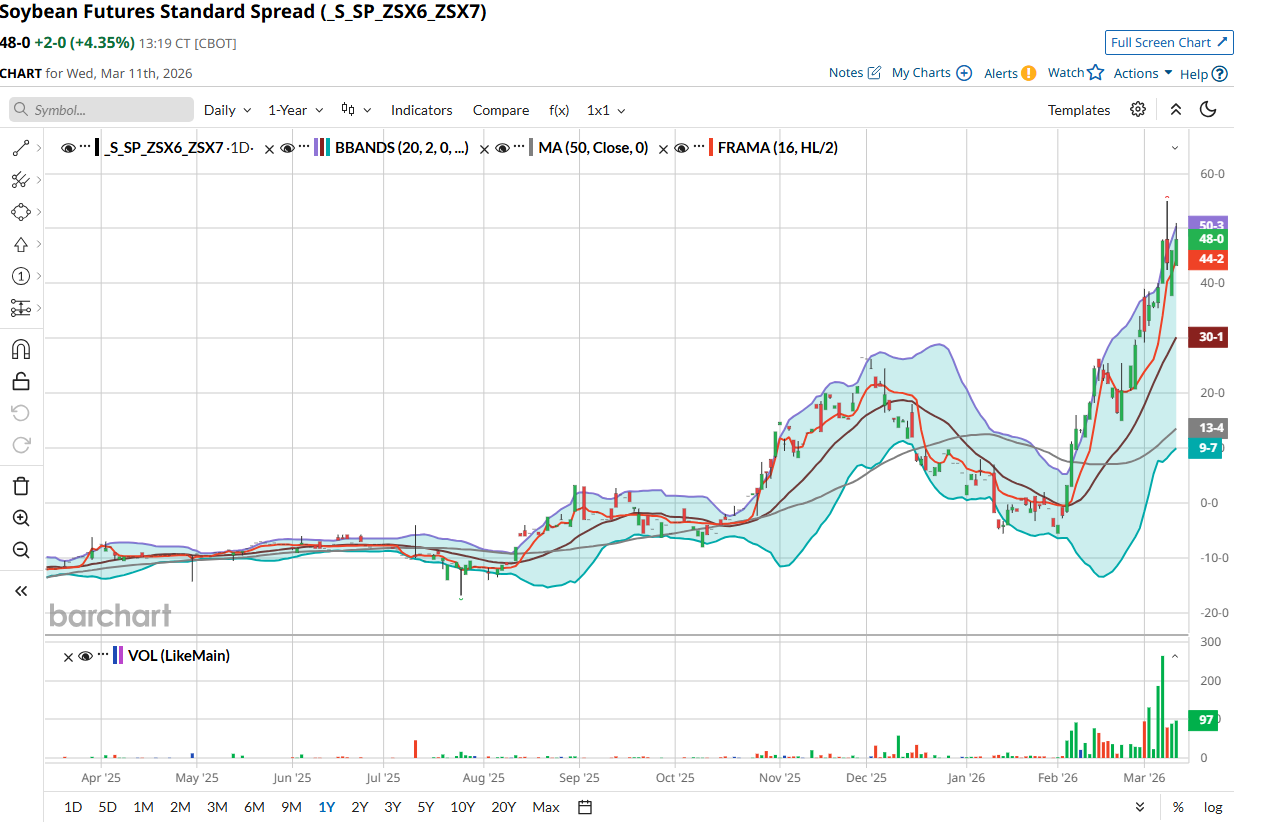Open Notes for this chart
This screenshot has width=1280, height=833.
pos(855,73)
